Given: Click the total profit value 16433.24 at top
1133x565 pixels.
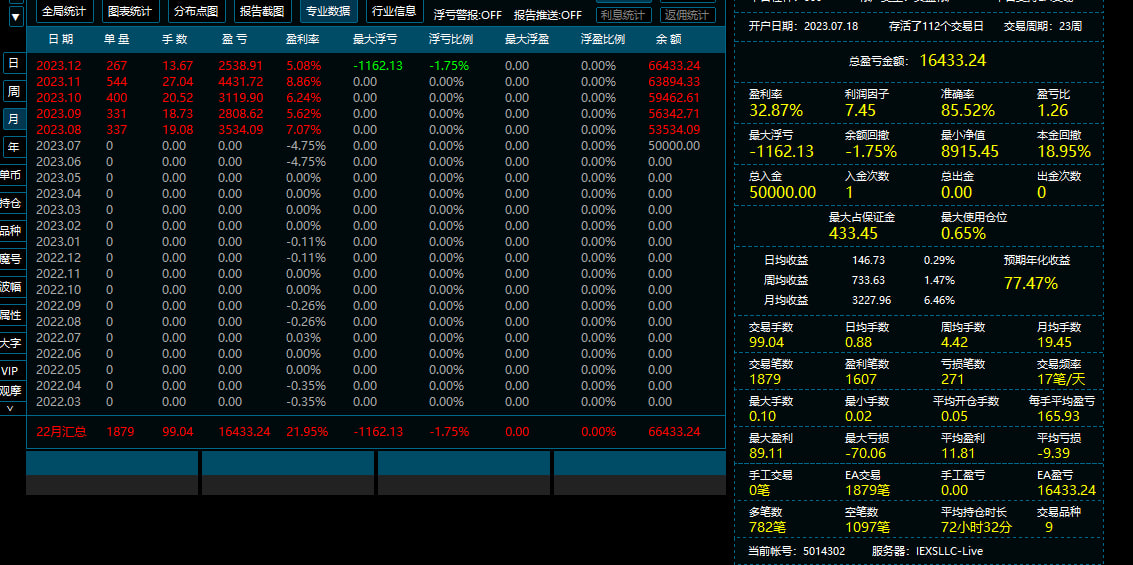Looking at the screenshot, I should pyautogui.click(x=952, y=61).
